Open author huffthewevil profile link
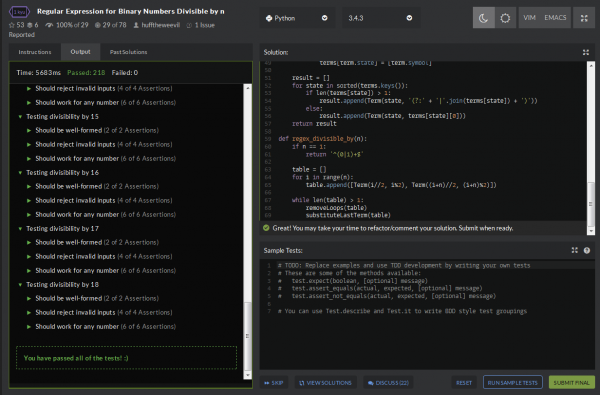Viewport: 600px width, 395px height. (x=160, y=25)
